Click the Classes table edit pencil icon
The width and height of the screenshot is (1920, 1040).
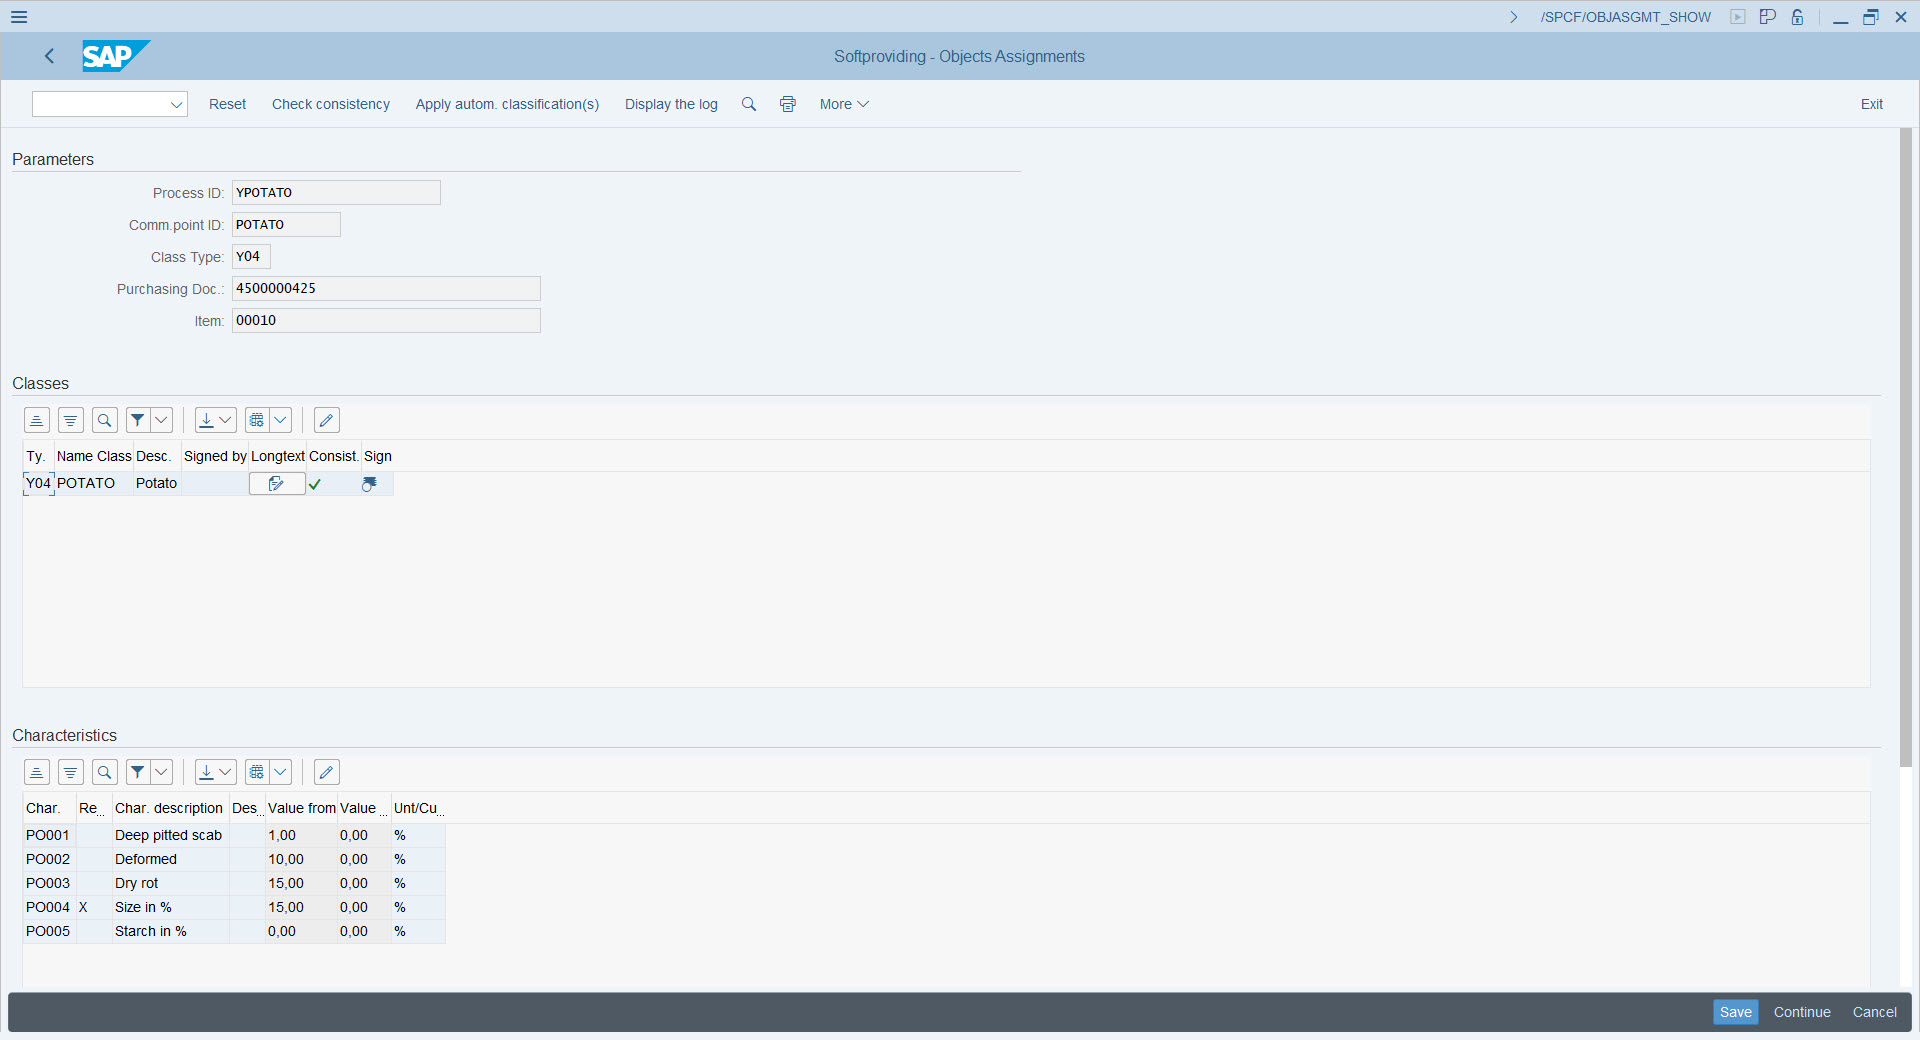[326, 420]
